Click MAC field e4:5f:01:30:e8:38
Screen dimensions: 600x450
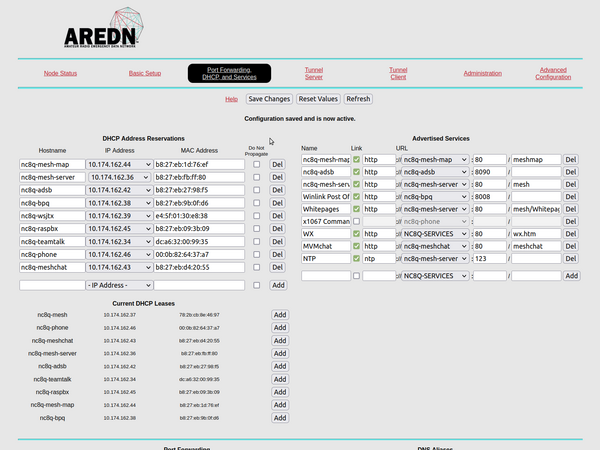[199, 216]
